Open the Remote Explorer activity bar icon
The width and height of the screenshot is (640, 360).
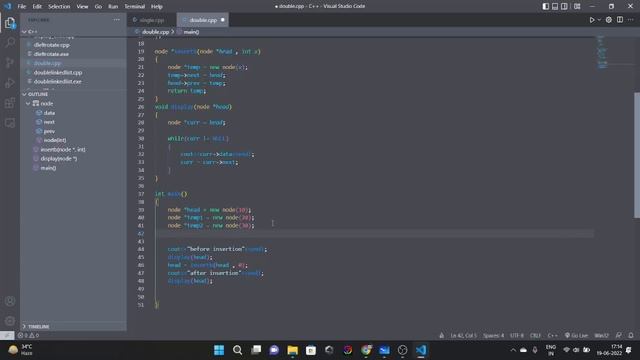click(x=10, y=123)
